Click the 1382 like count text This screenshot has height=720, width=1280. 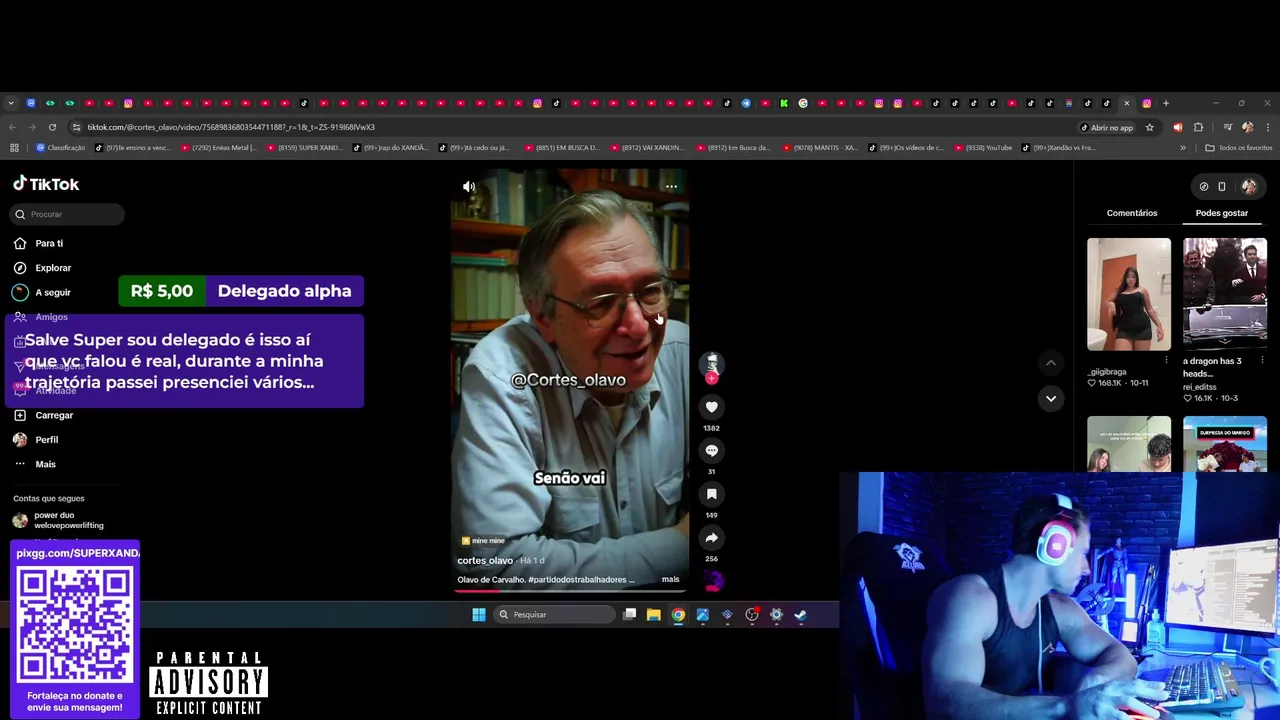[711, 428]
